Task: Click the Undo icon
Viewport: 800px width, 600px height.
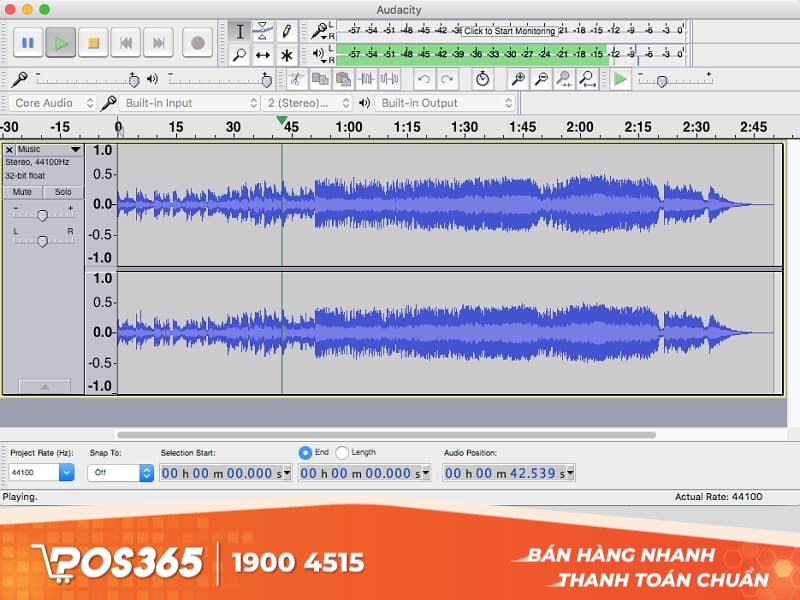Action: point(424,78)
